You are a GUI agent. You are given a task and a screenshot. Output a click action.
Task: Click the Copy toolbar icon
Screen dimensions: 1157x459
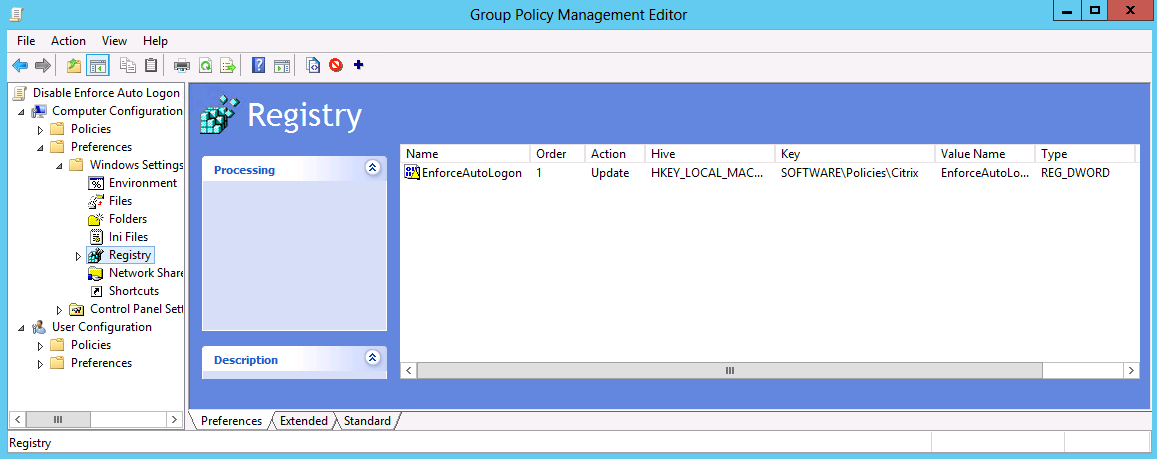128,66
